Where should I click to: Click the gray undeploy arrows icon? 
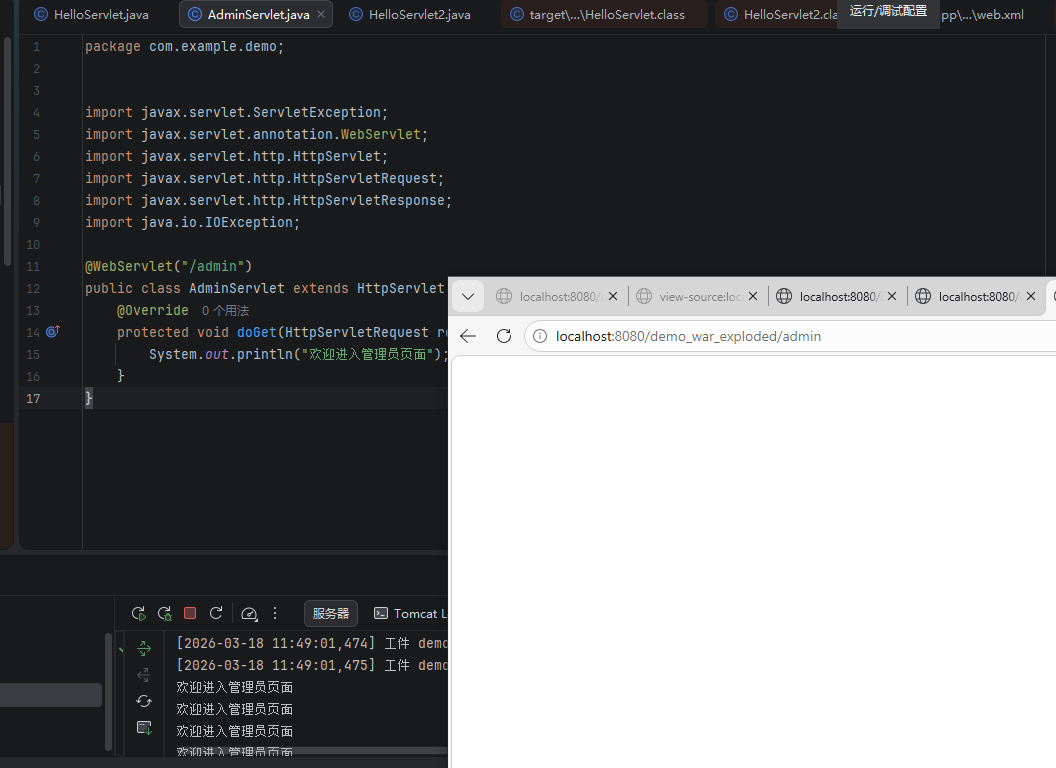point(144,675)
